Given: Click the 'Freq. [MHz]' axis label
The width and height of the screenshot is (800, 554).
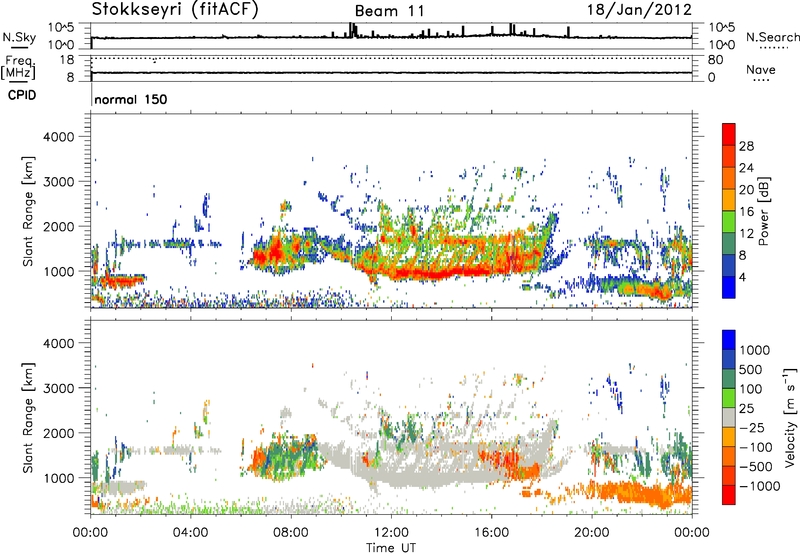Looking at the screenshot, I should tap(18, 67).
